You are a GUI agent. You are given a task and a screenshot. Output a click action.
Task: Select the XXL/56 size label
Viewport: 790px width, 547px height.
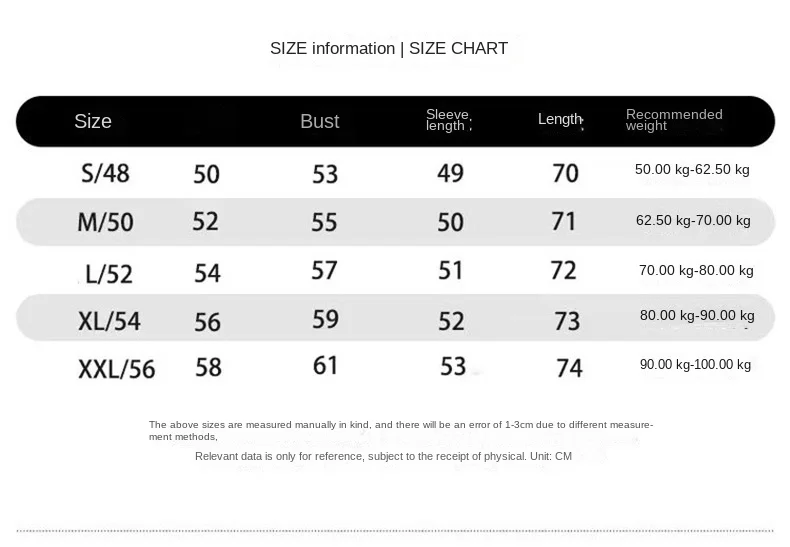click(x=116, y=369)
